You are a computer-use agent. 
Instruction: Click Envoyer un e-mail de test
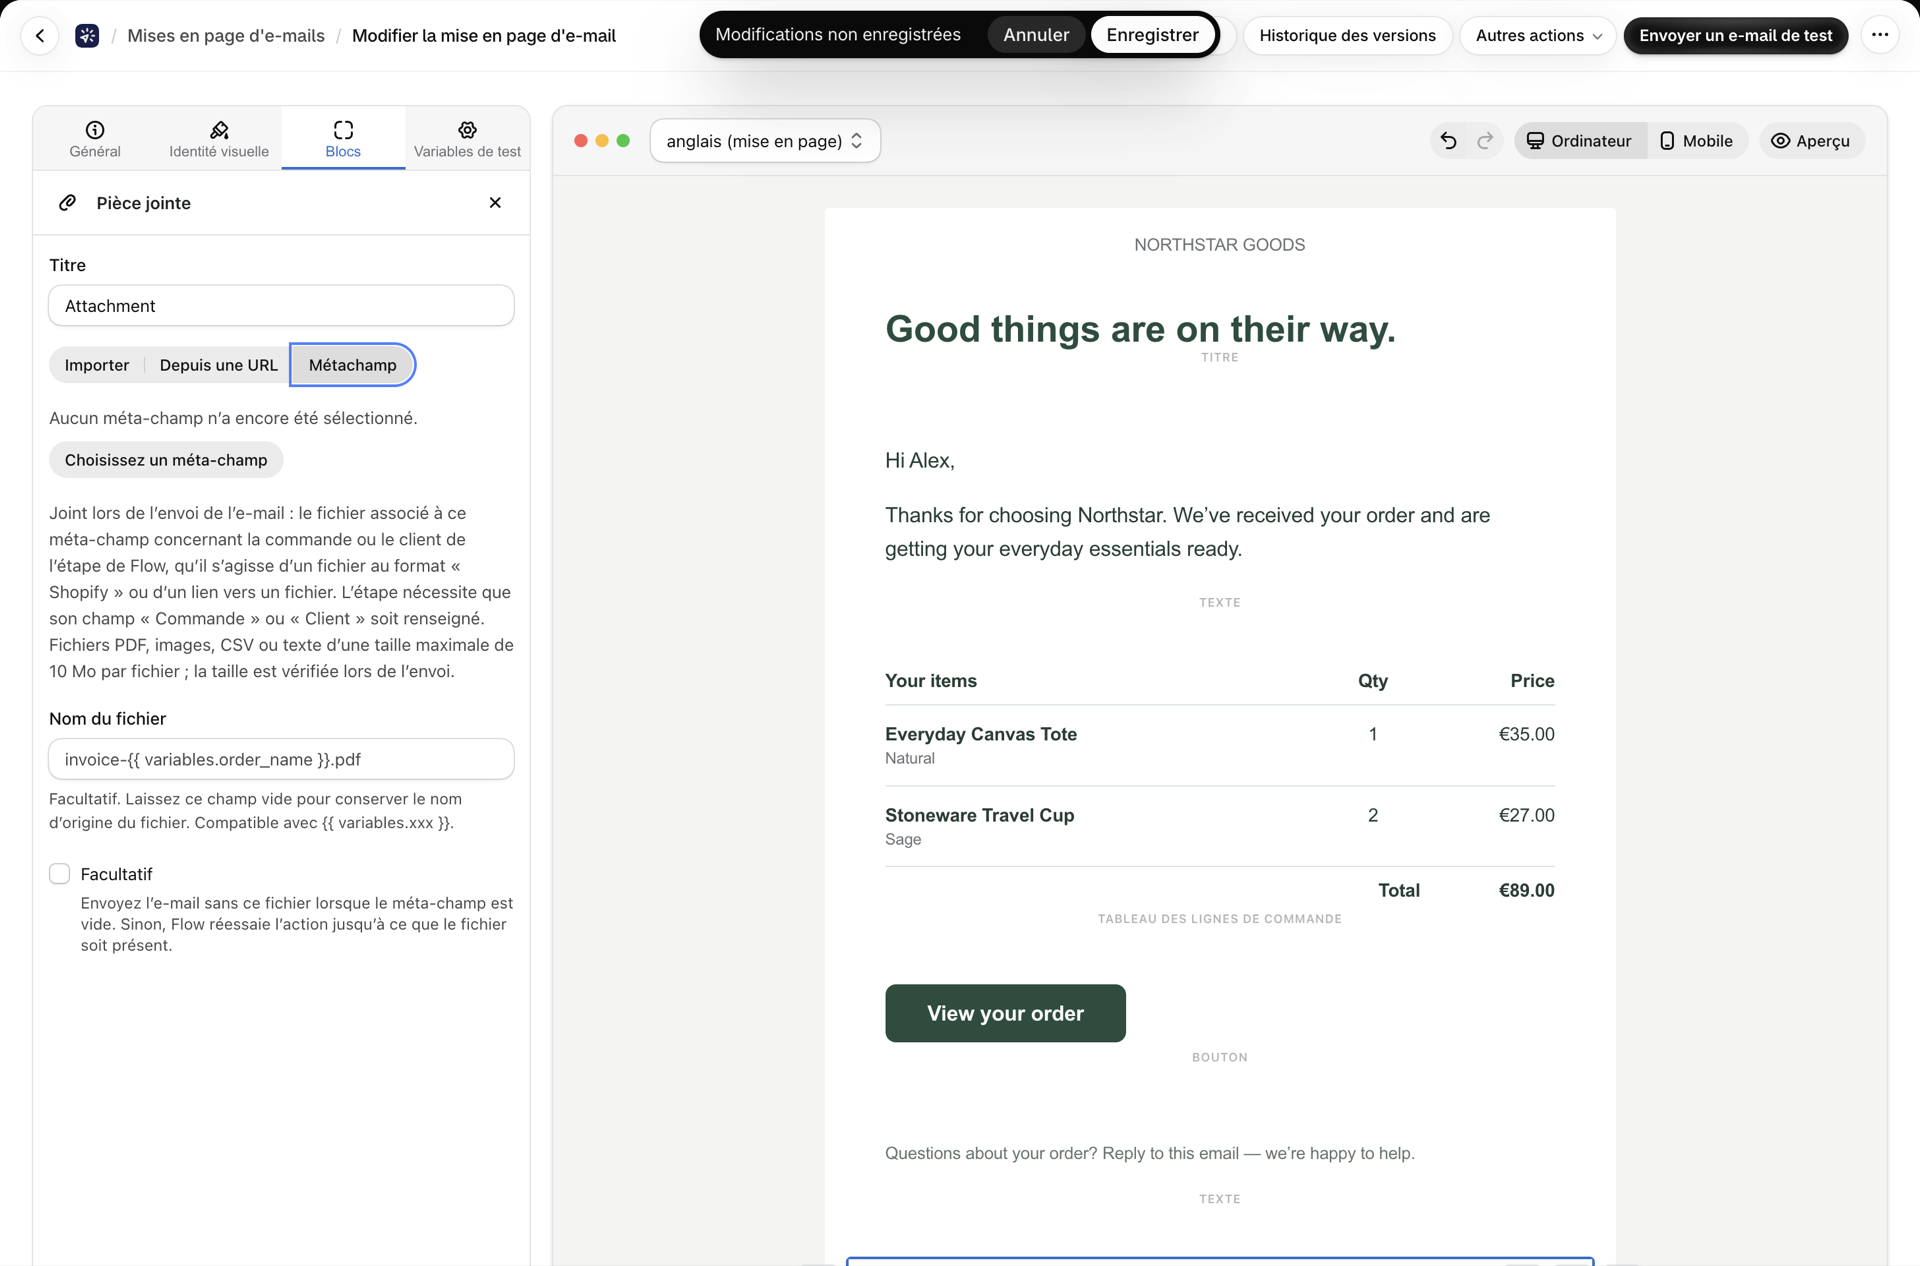pos(1735,35)
